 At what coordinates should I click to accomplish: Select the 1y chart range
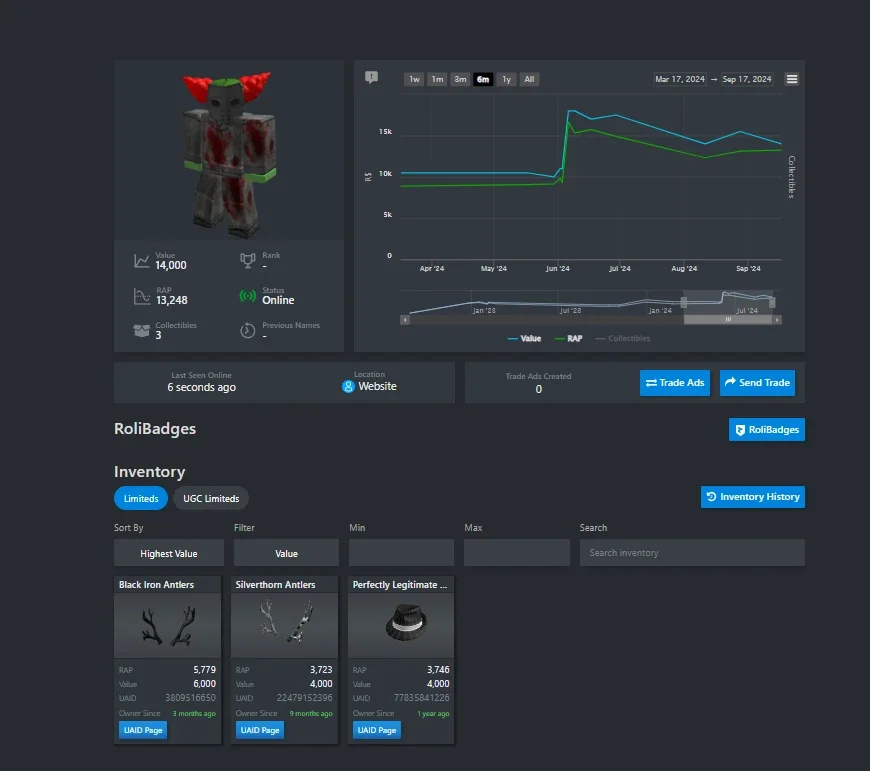[506, 79]
